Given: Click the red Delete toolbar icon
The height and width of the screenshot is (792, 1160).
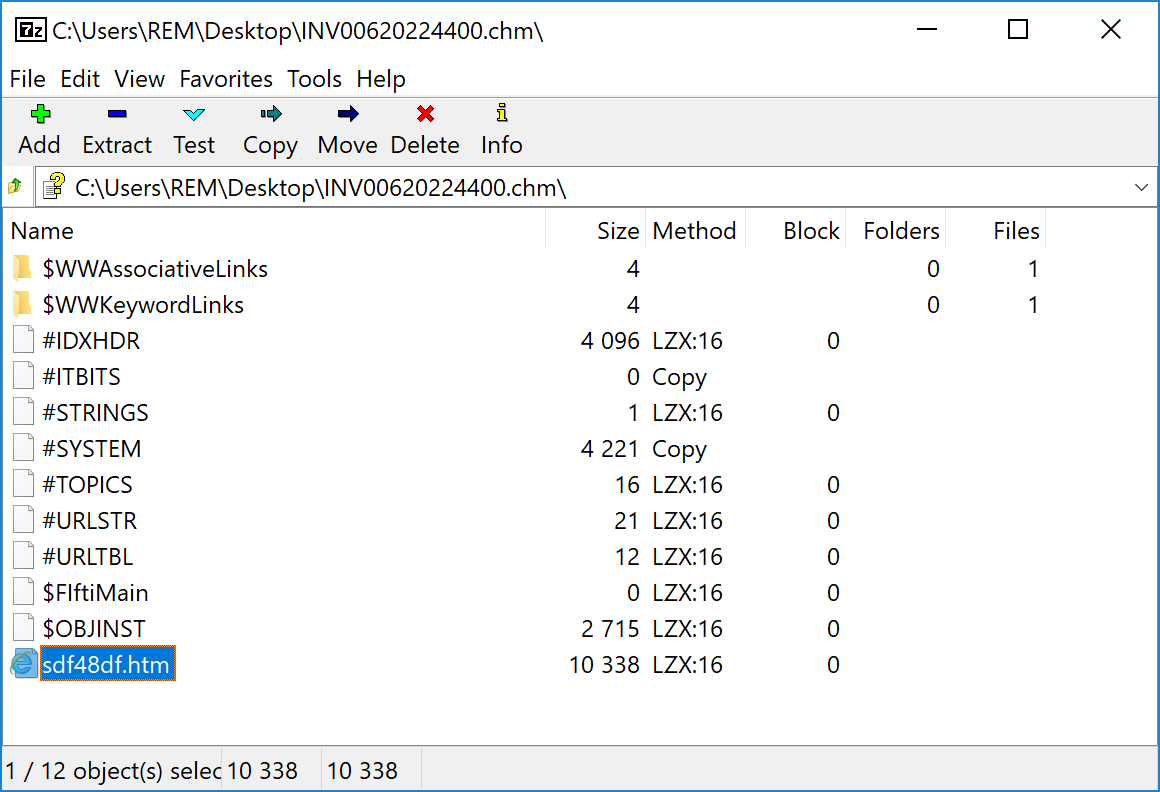Looking at the screenshot, I should coord(425,115).
